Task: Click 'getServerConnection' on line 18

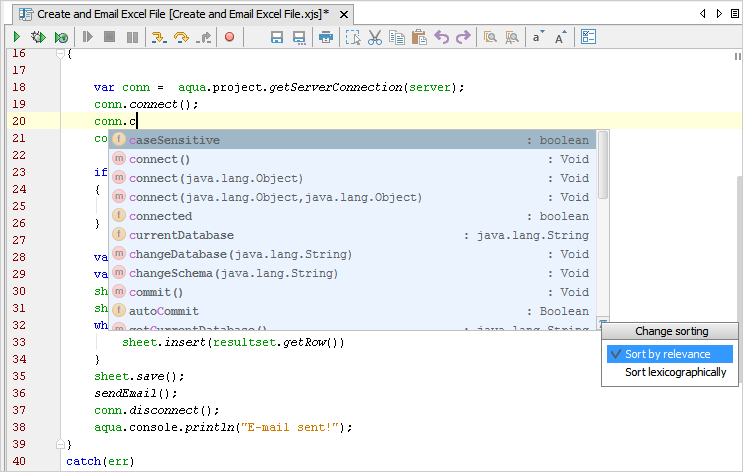Action: click(335, 87)
